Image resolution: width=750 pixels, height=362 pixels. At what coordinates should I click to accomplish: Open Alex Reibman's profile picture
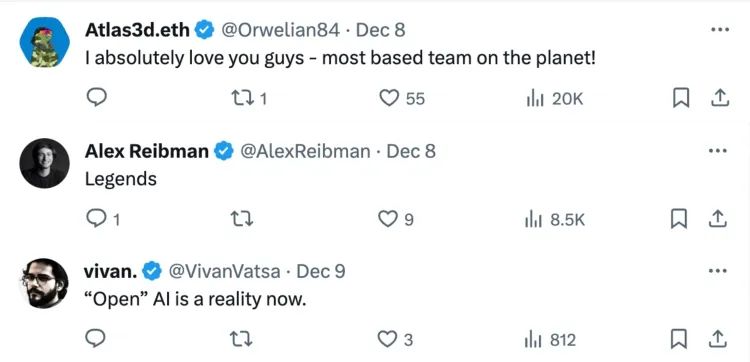(x=44, y=163)
